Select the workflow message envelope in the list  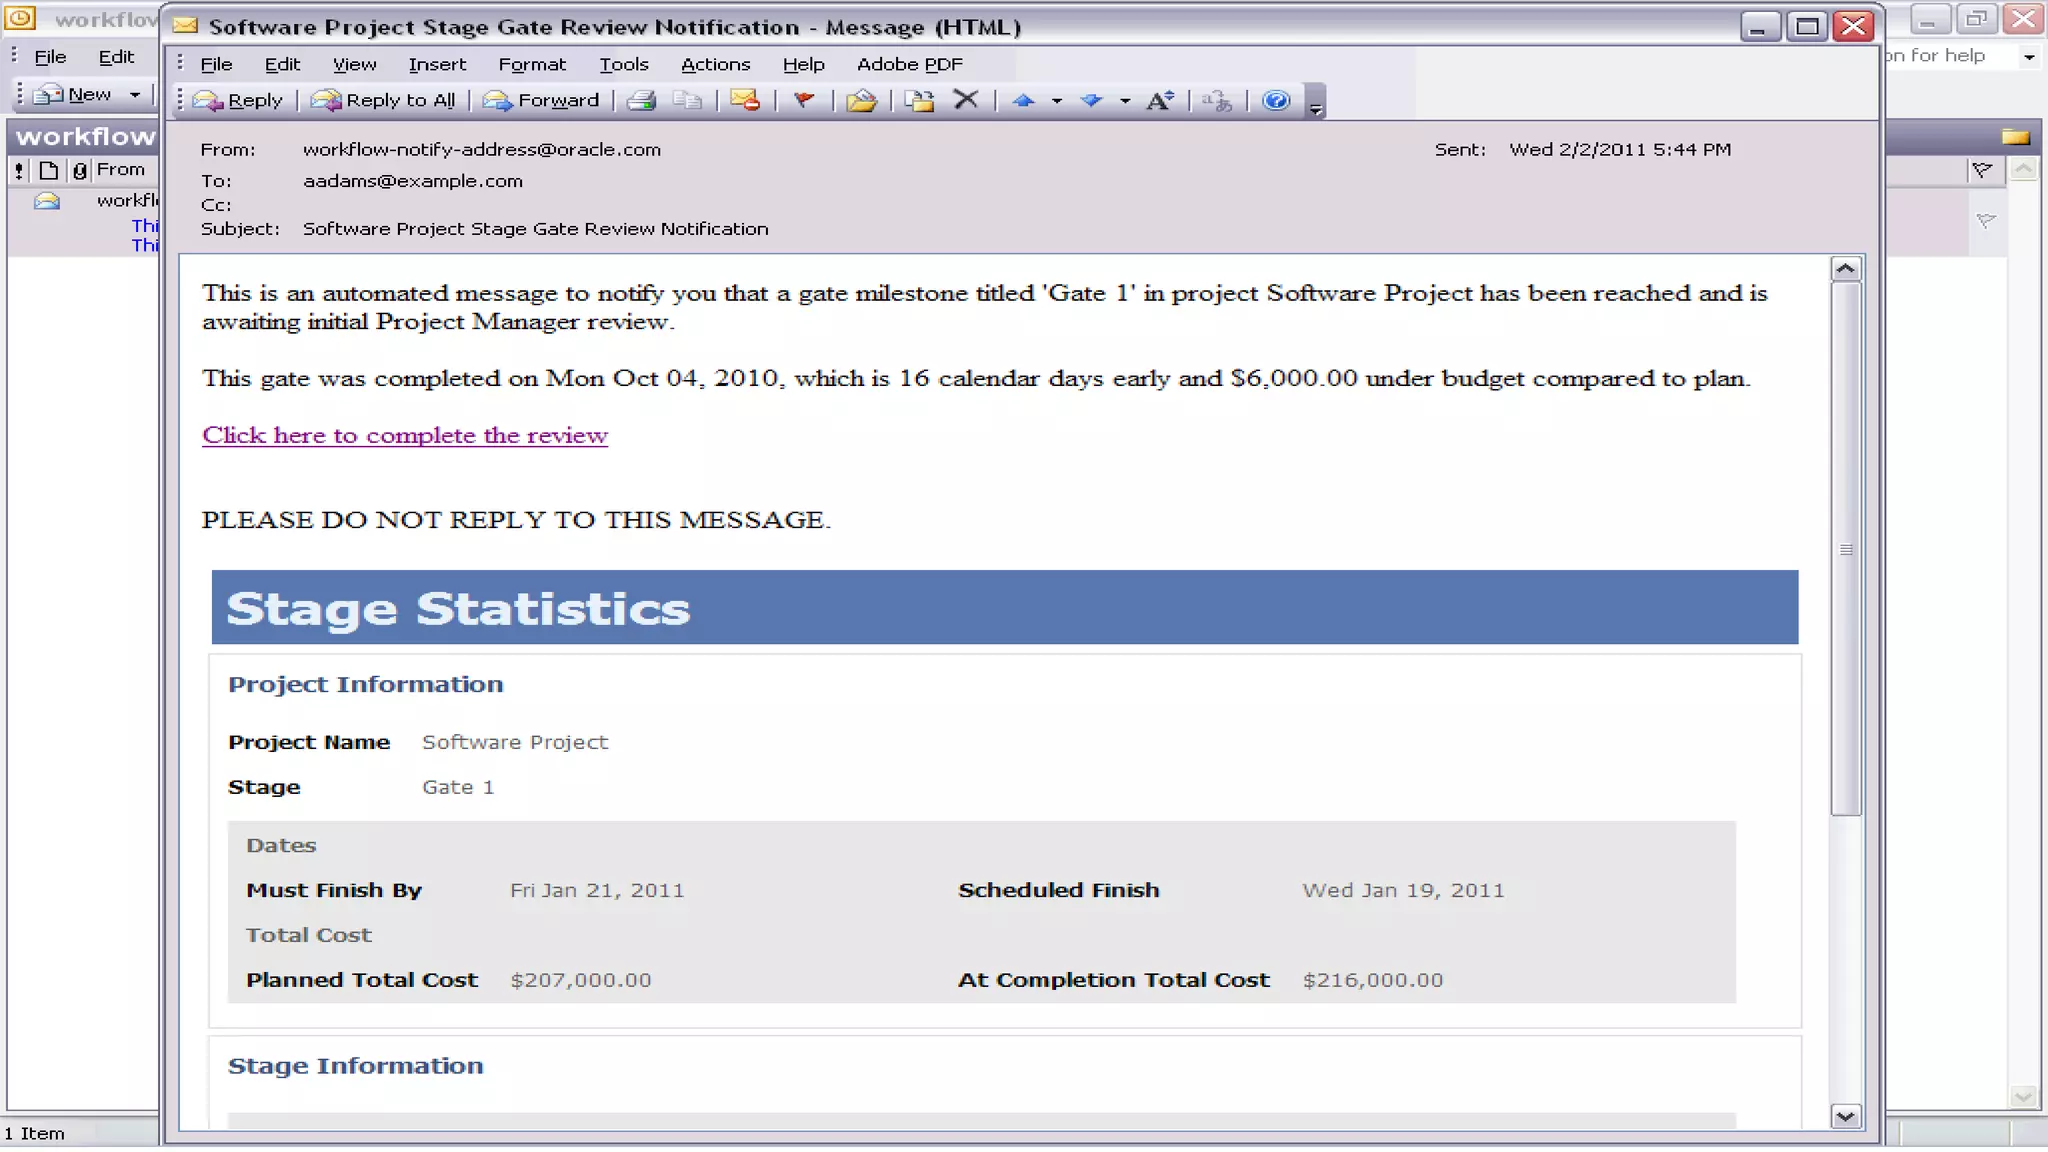47,201
